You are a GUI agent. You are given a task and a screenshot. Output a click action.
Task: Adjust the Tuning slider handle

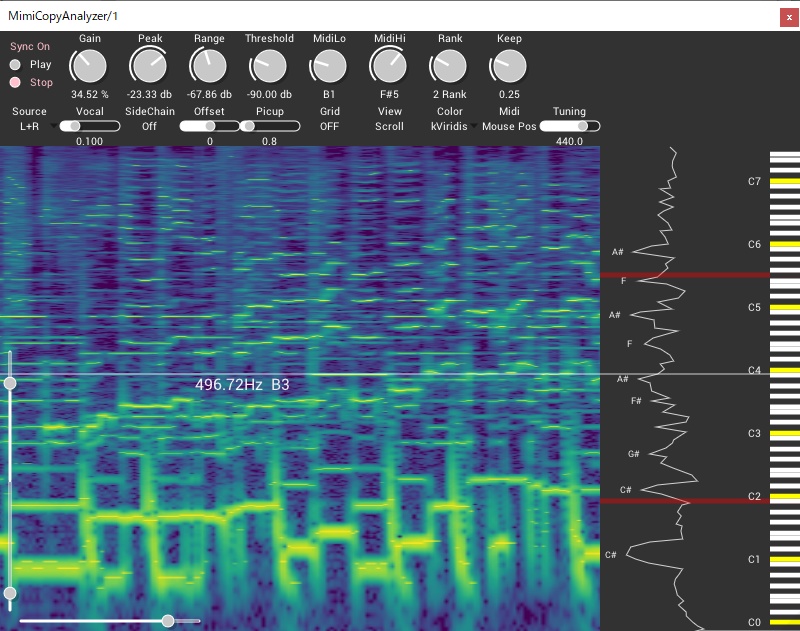pyautogui.click(x=583, y=126)
